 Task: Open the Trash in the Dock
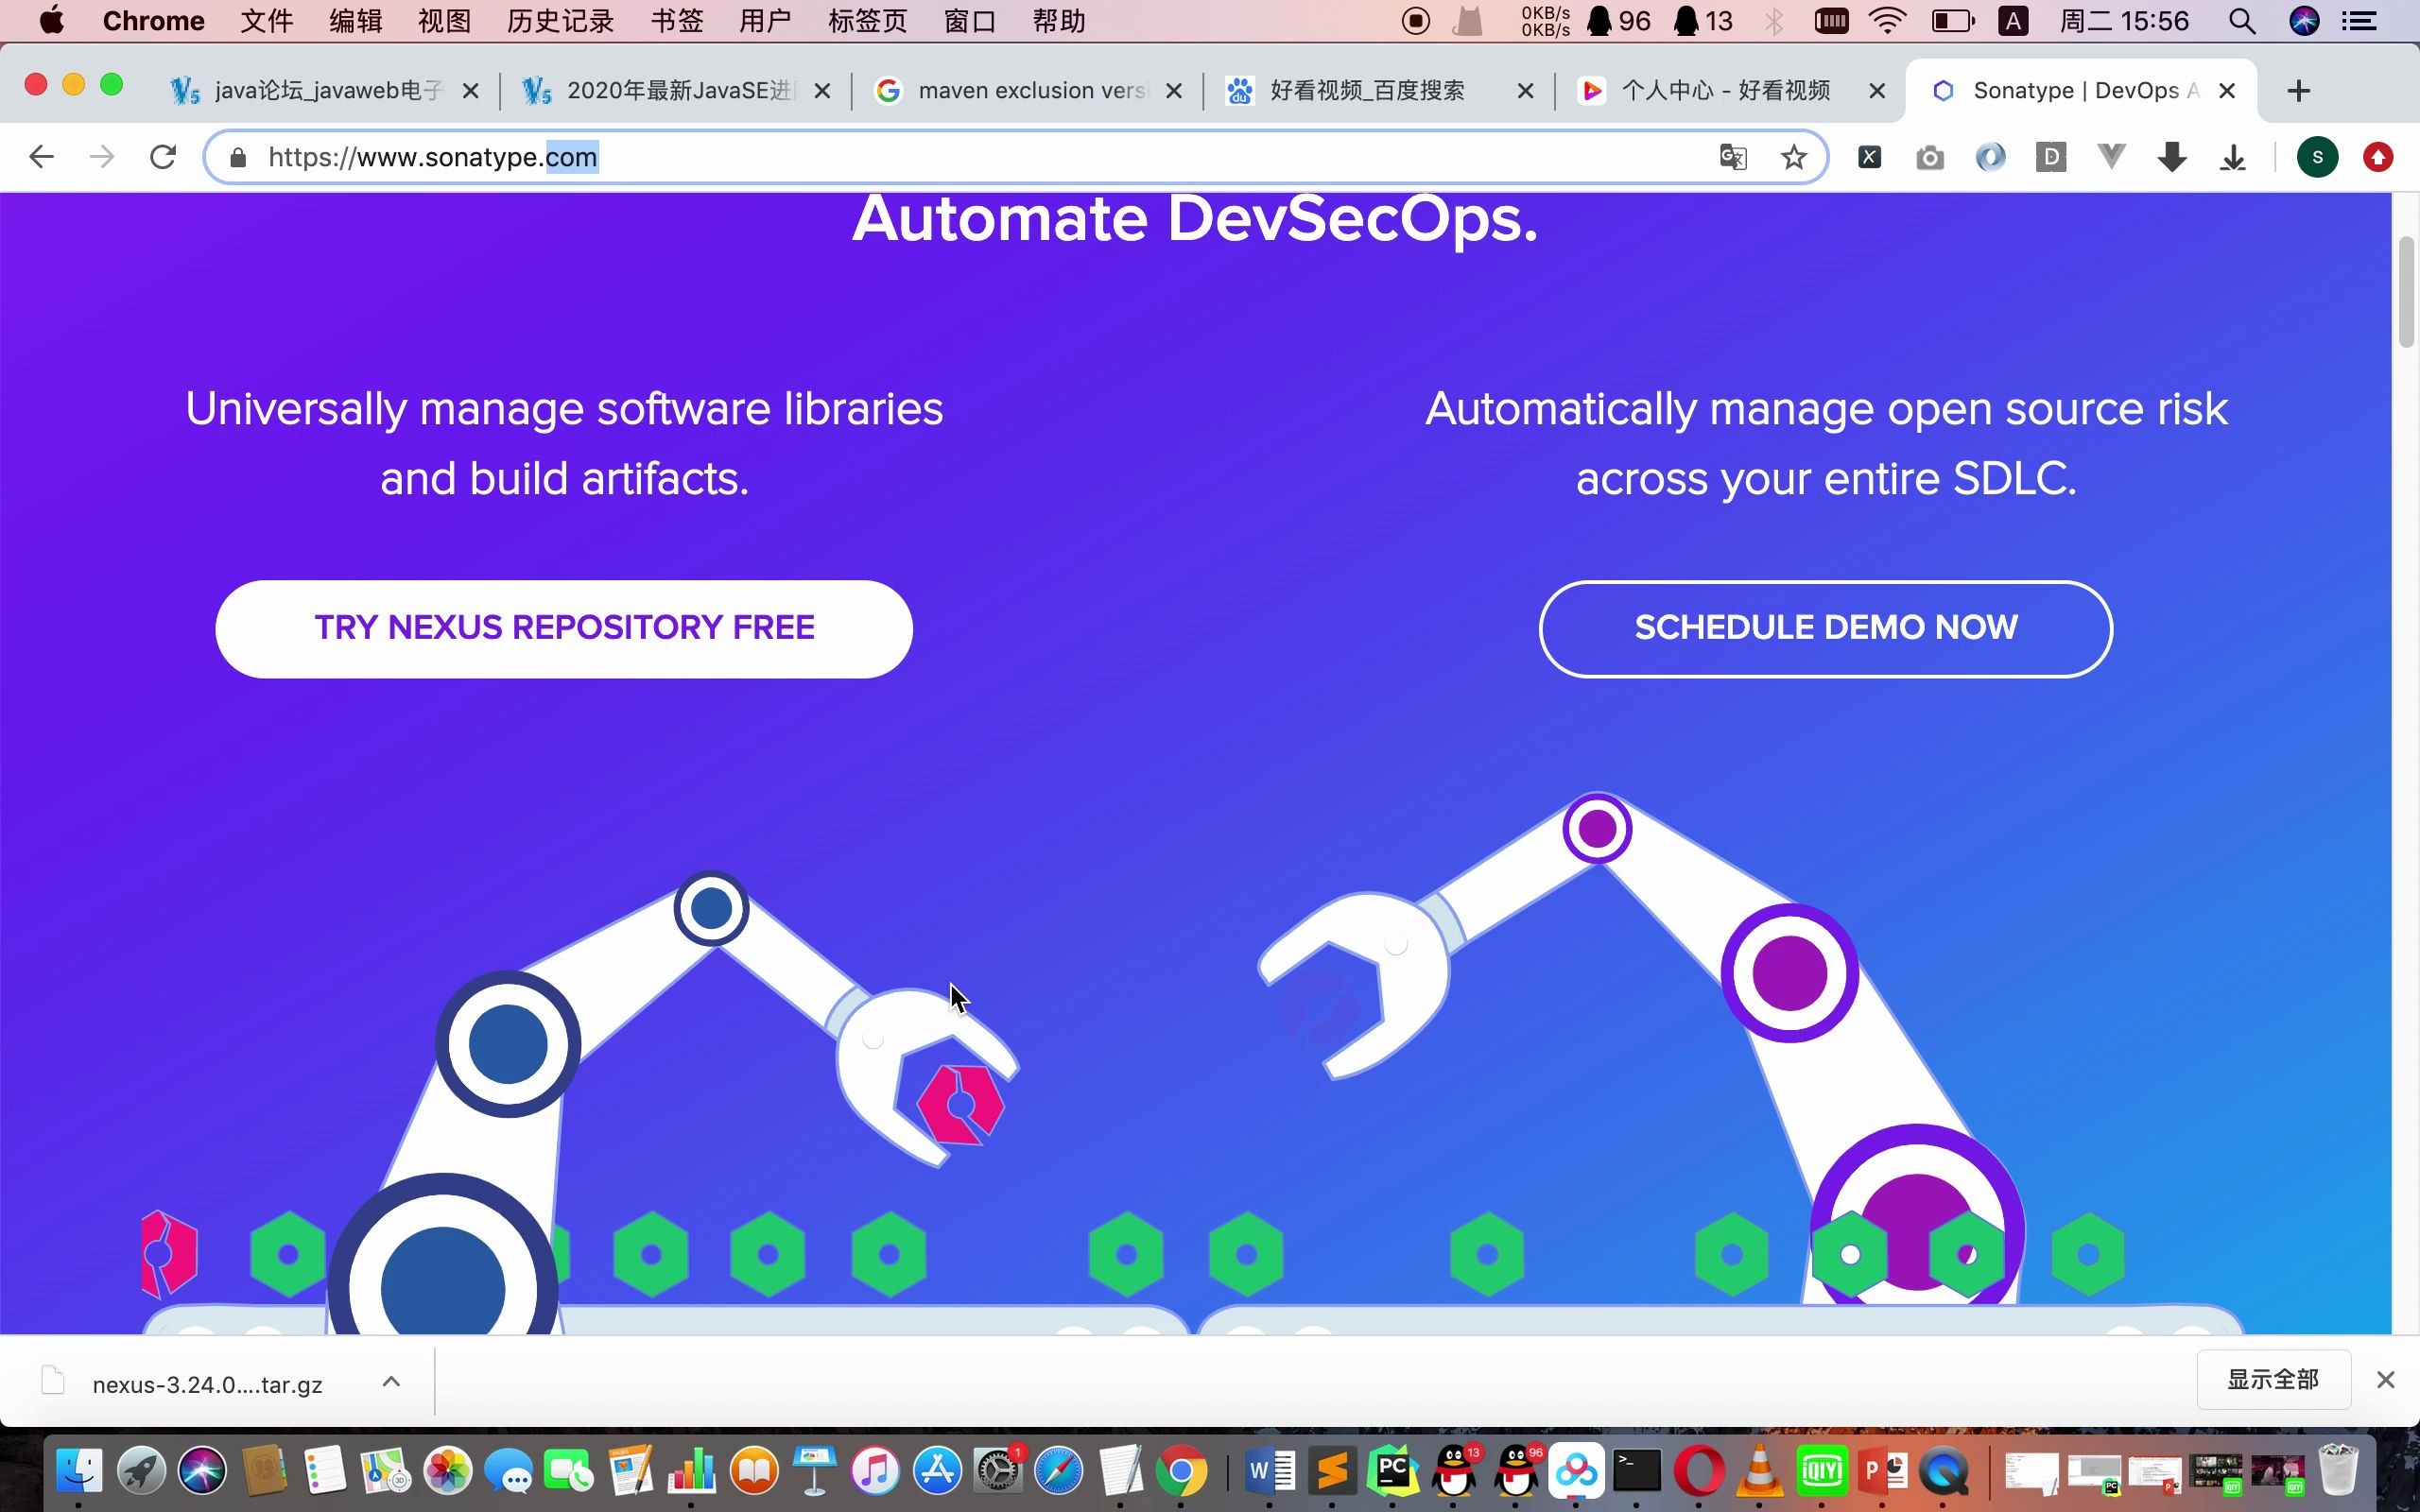point(2338,1471)
